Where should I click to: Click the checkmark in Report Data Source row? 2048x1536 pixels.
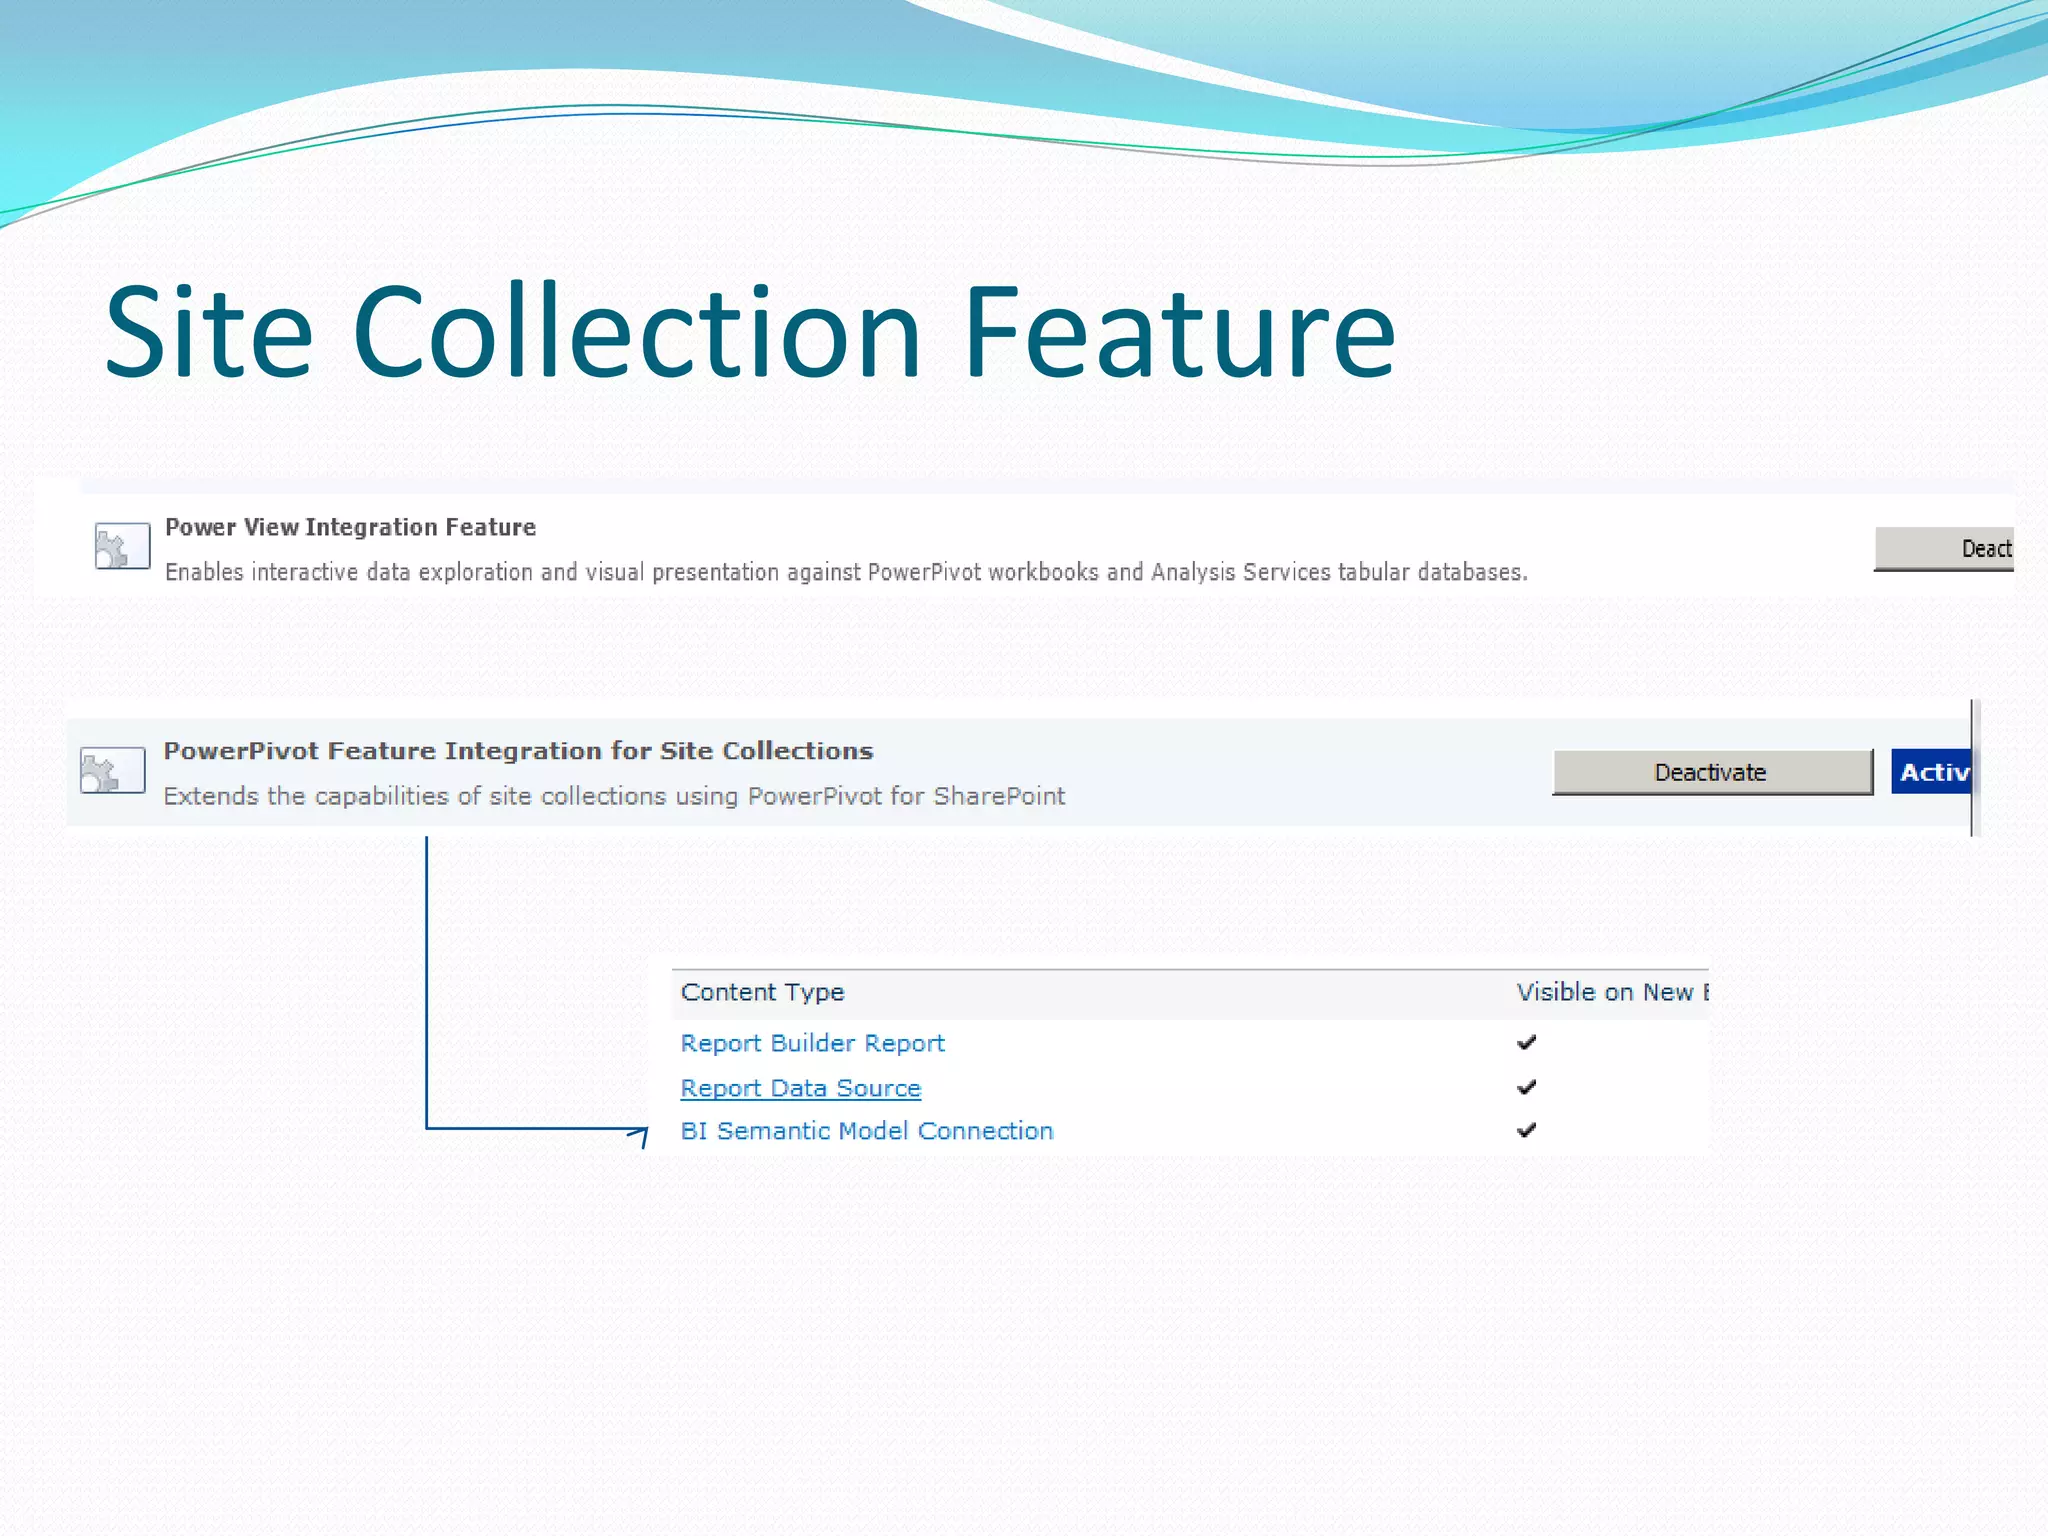tap(1526, 1087)
